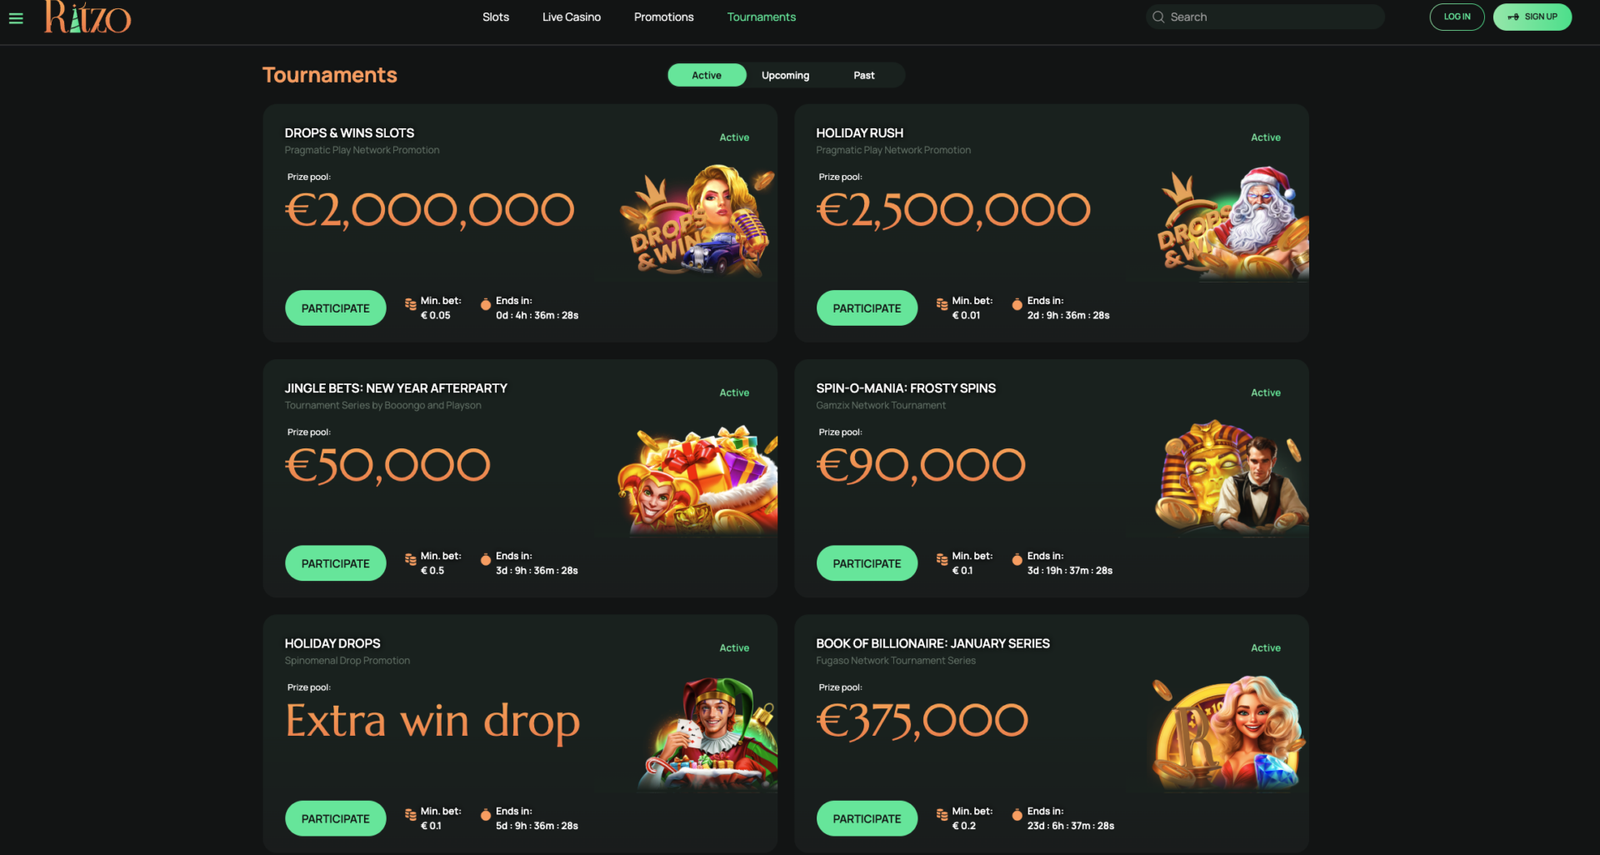Participate in the Holiday Rush tournament
Image resolution: width=1600 pixels, height=855 pixels.
pyautogui.click(x=867, y=308)
